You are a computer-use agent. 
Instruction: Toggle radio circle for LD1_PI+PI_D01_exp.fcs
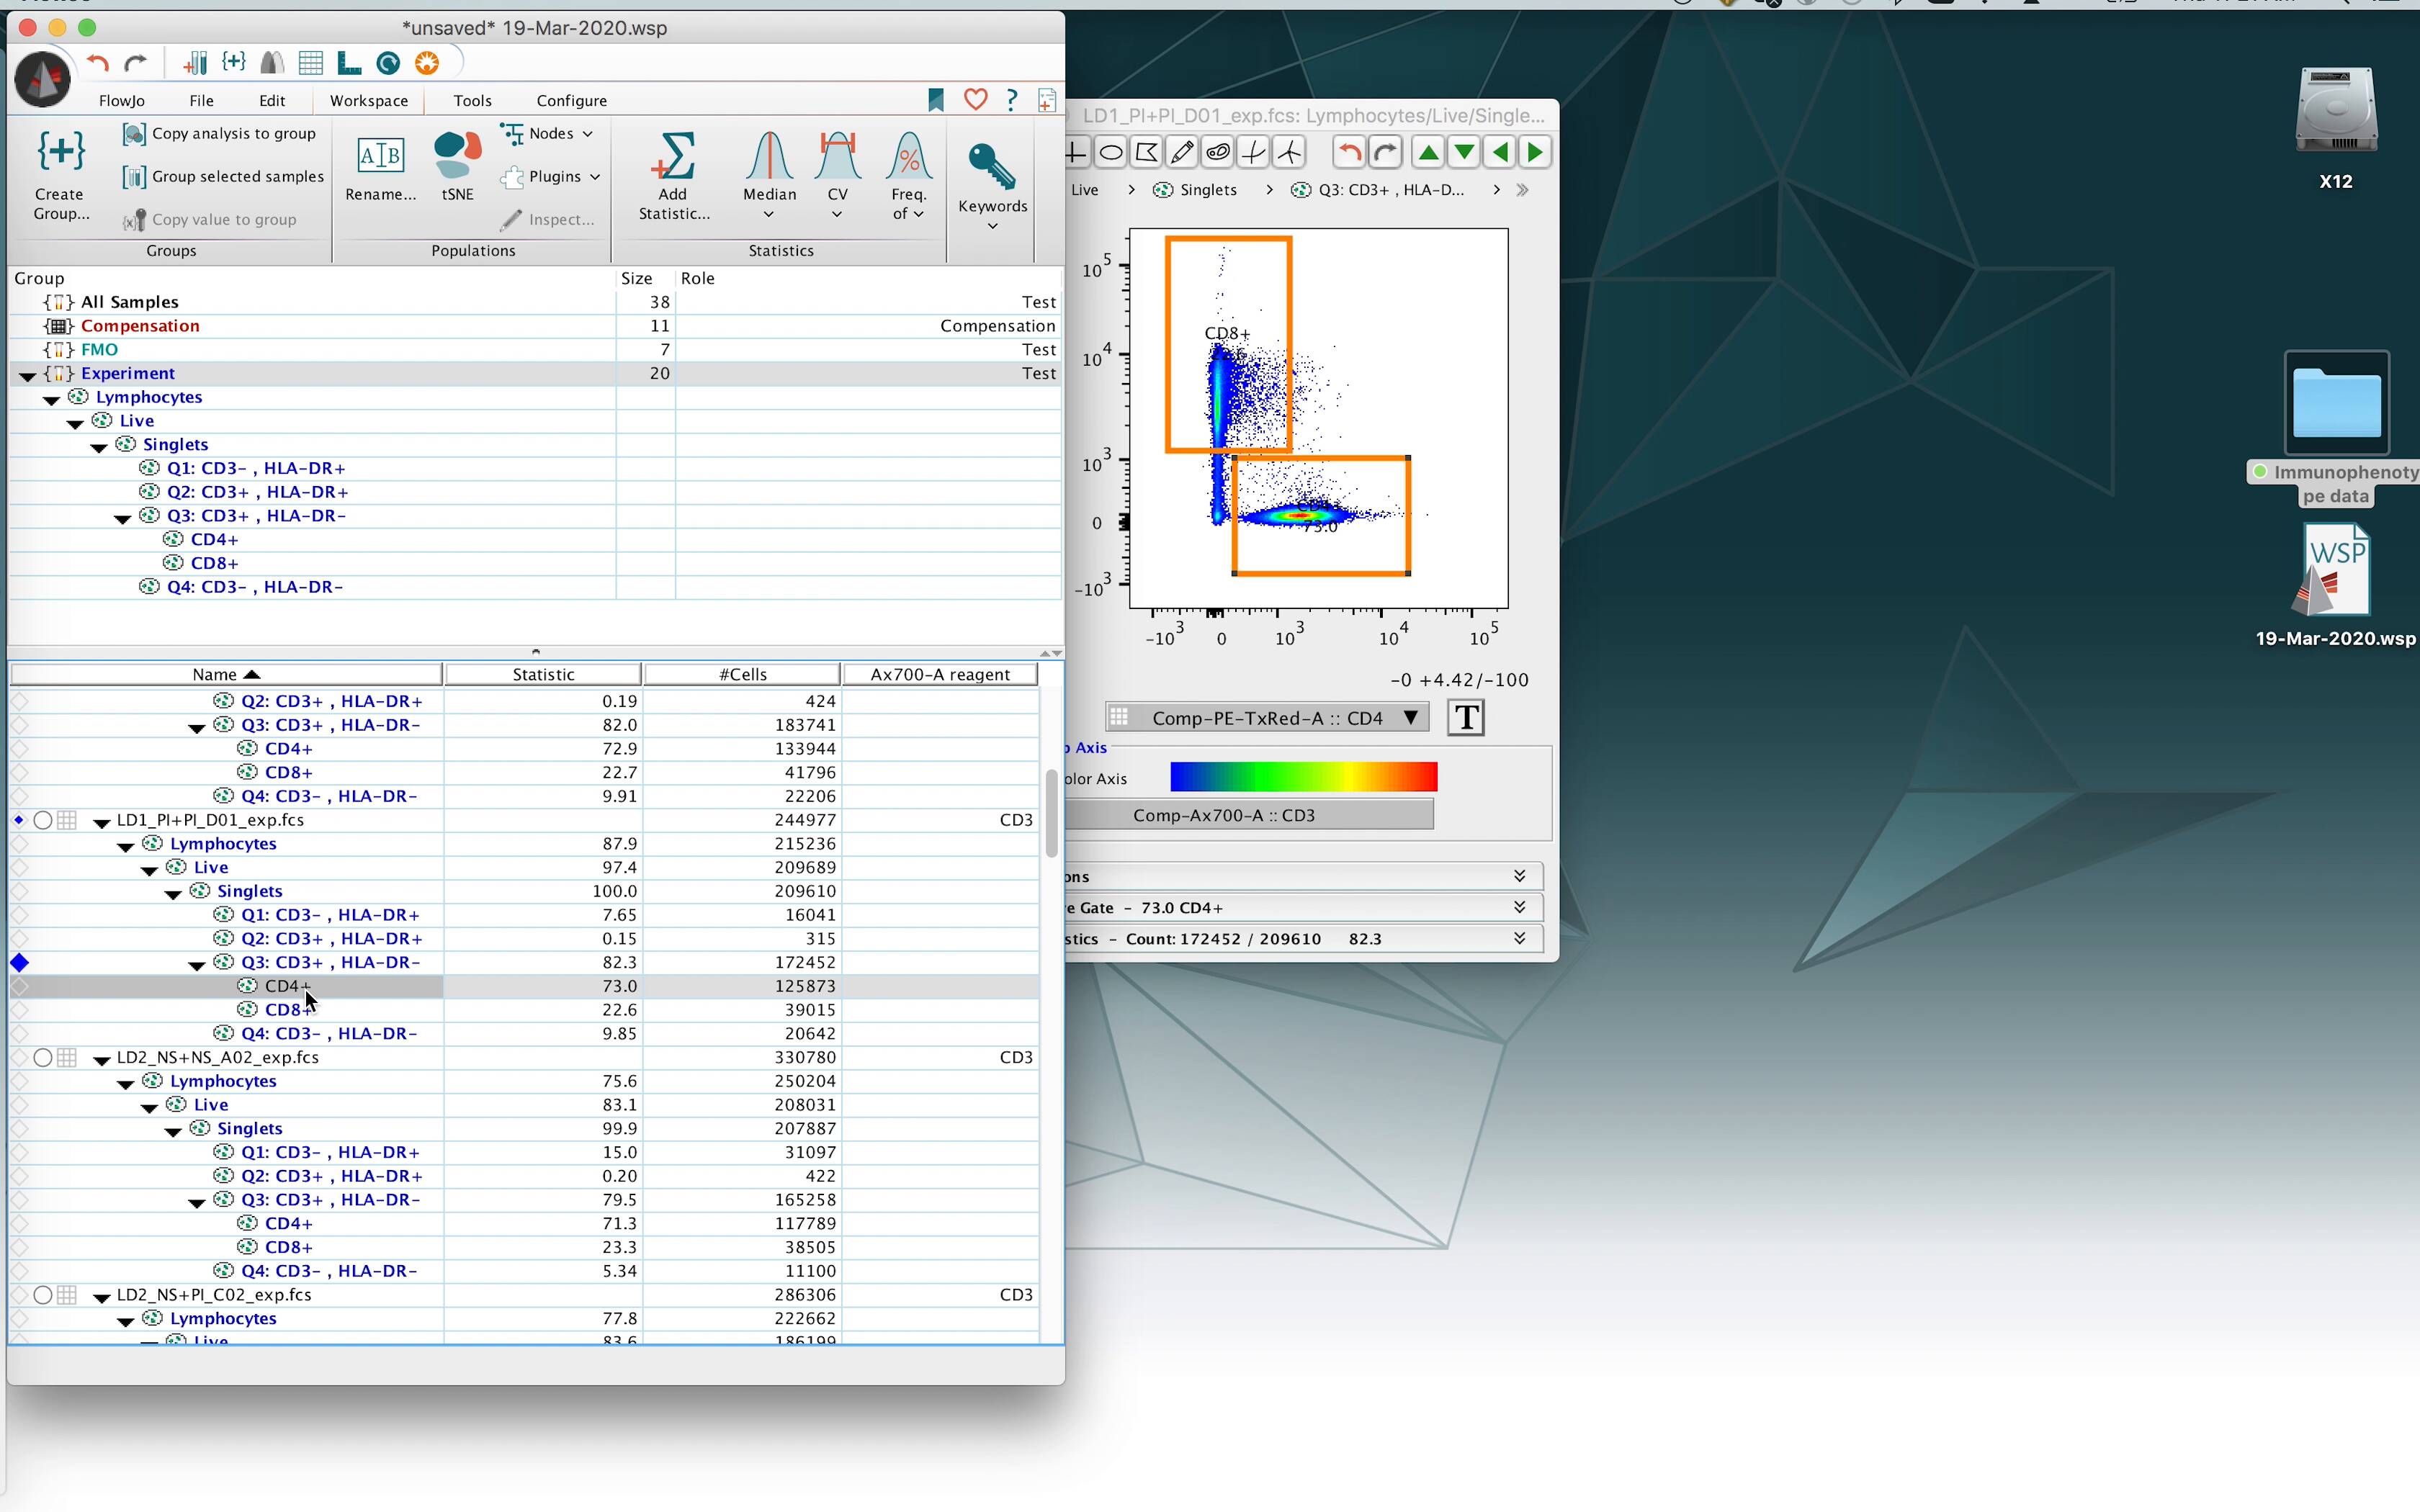pyautogui.click(x=43, y=820)
